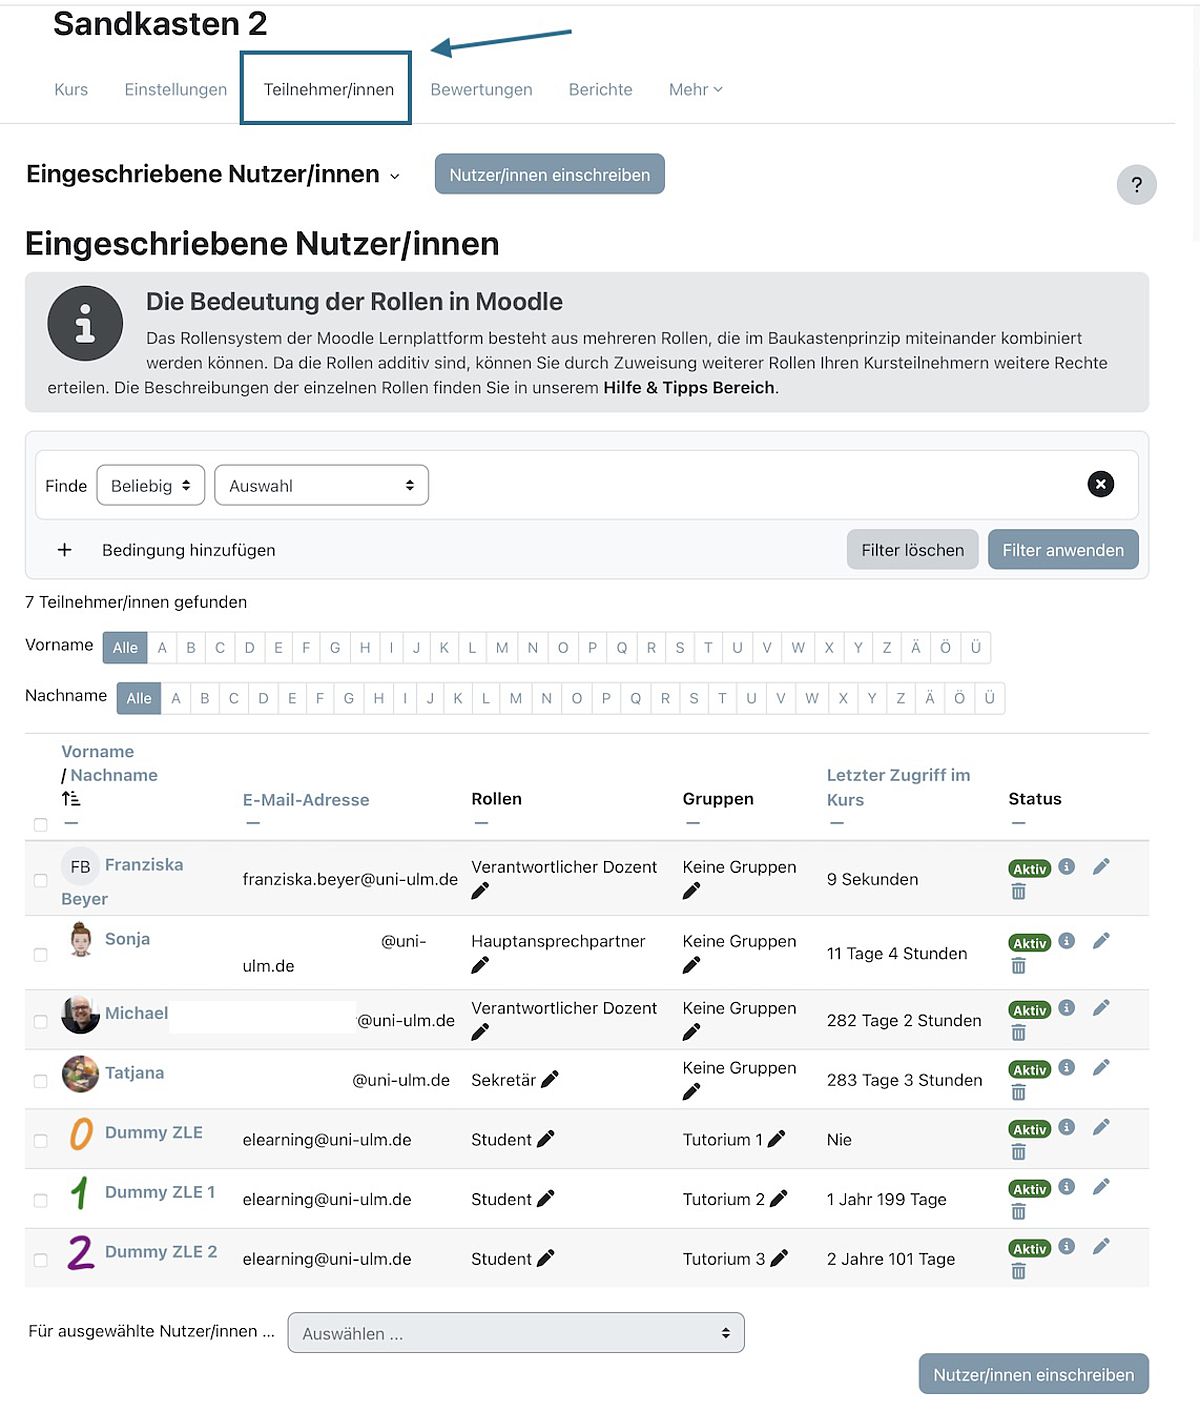Click the Filter anwenden button

coord(1063,550)
